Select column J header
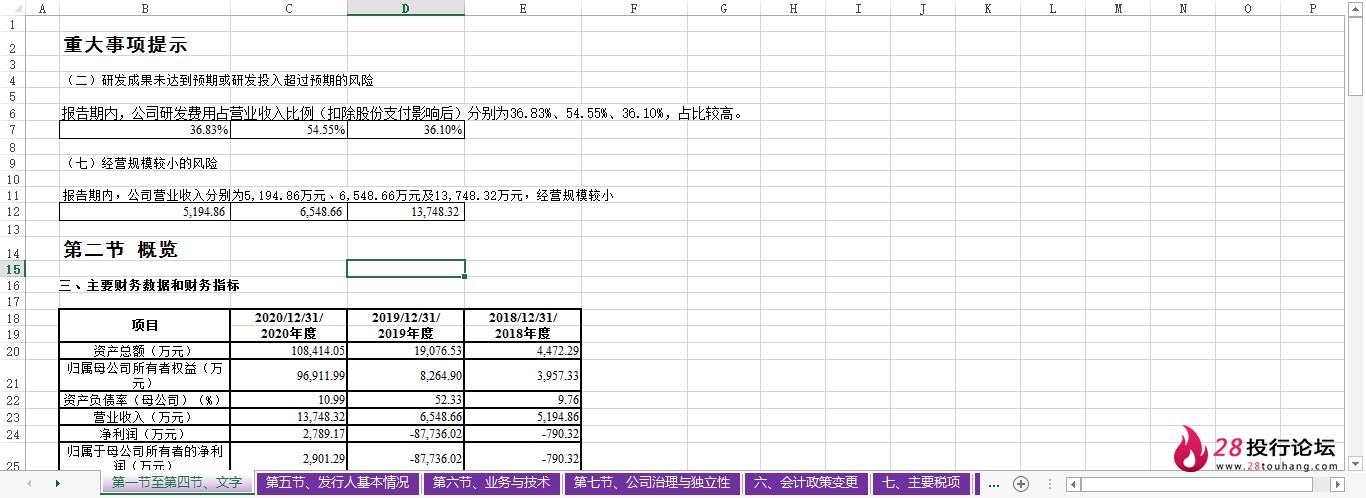This screenshot has height=498, width=1366. [922, 8]
